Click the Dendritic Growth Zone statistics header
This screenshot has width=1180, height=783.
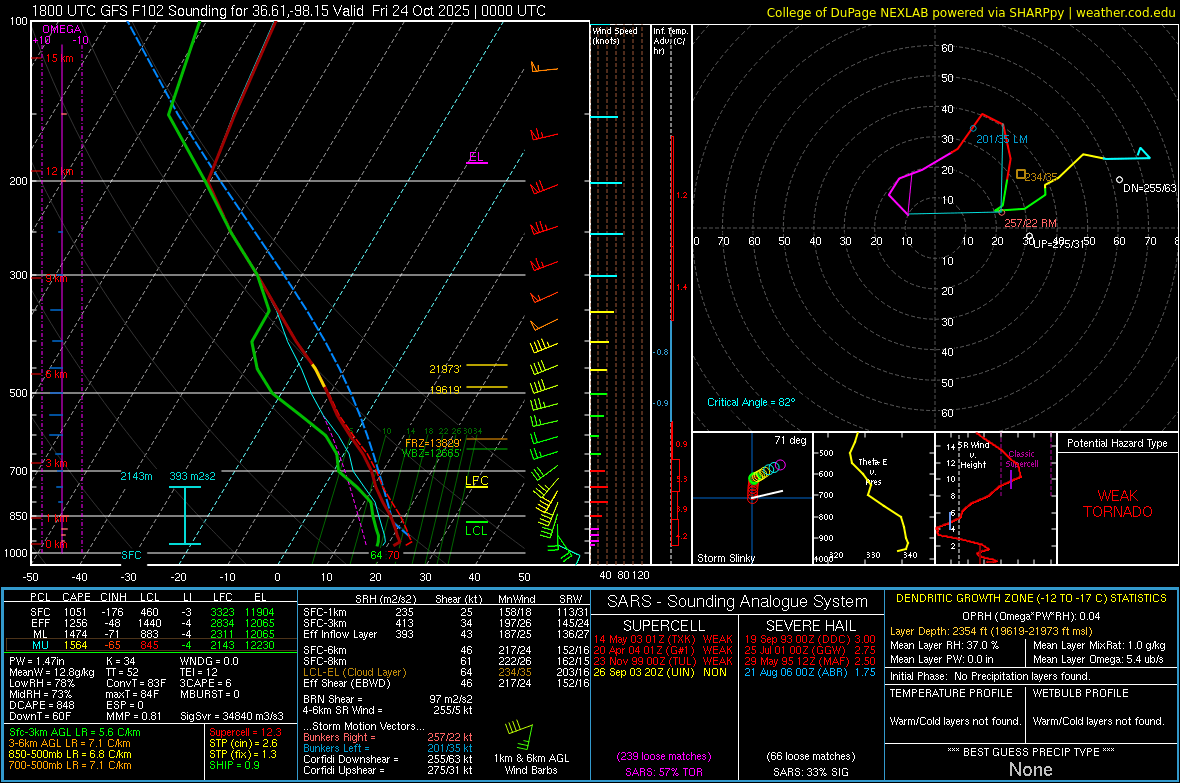coord(1031,599)
